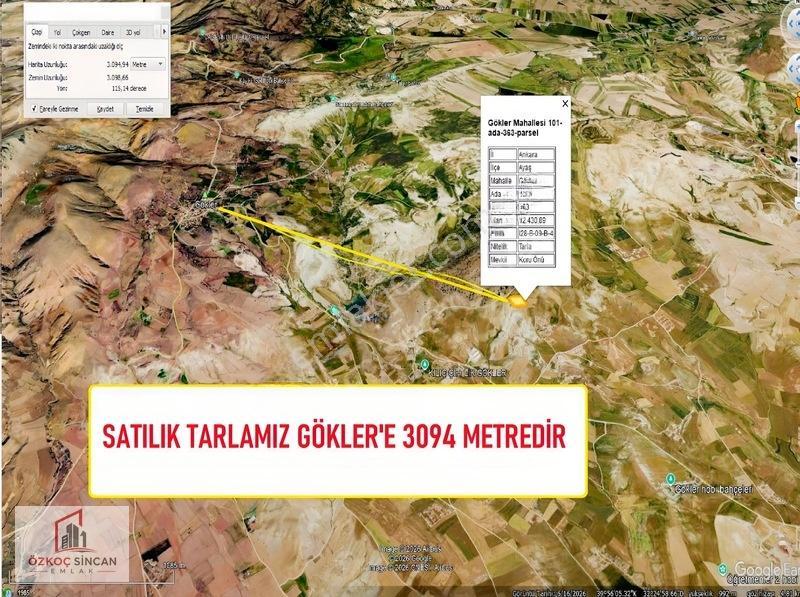The width and height of the screenshot is (800, 597).
Task: Click the Öğretmenler 2 hobi placemark icon
Action: click(x=722, y=569)
